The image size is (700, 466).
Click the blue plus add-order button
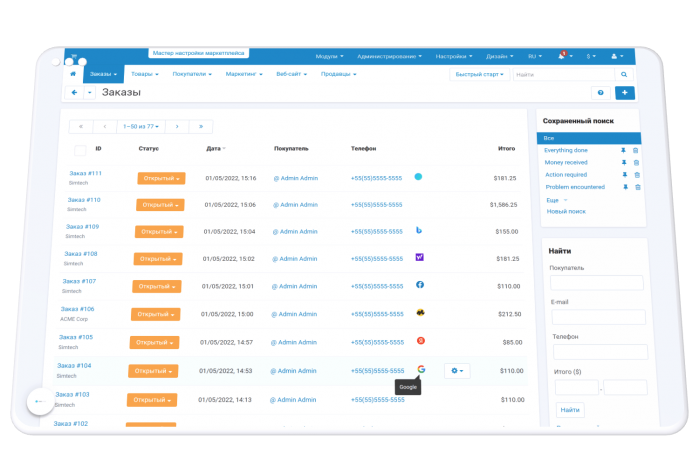pyautogui.click(x=625, y=92)
